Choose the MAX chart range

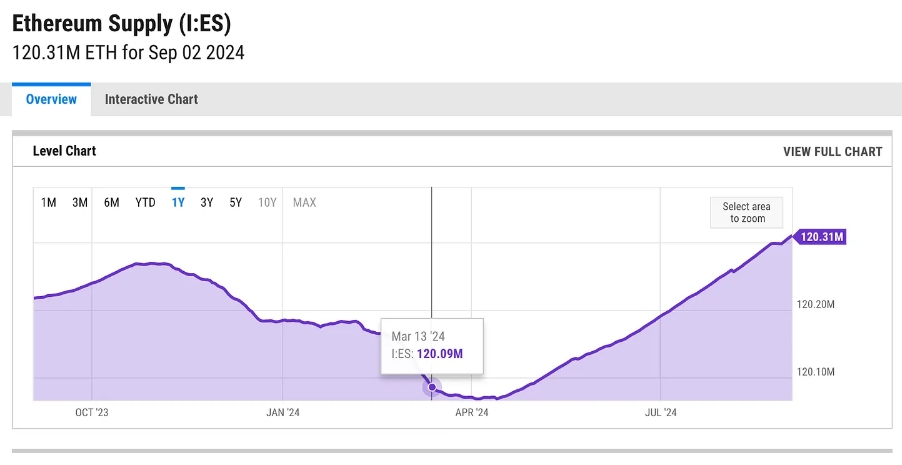click(304, 203)
